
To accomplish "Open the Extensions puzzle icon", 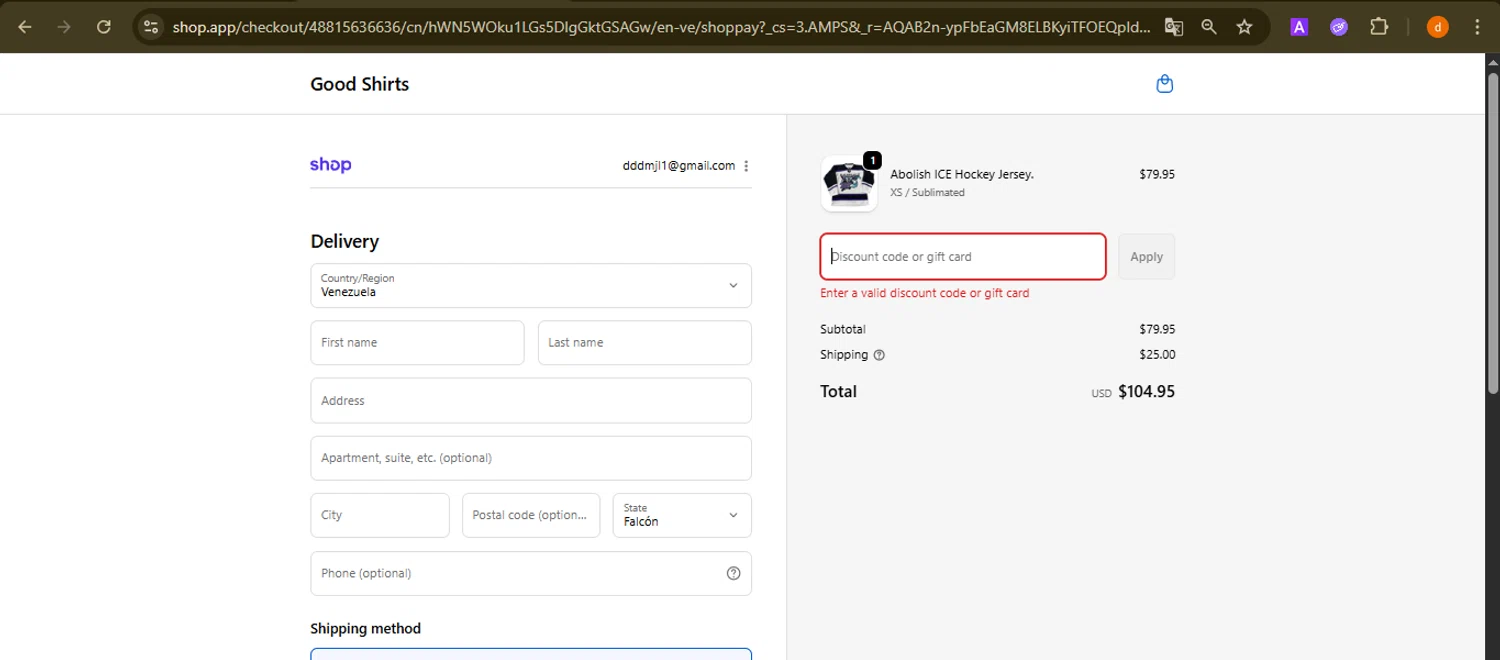I will (x=1379, y=27).
